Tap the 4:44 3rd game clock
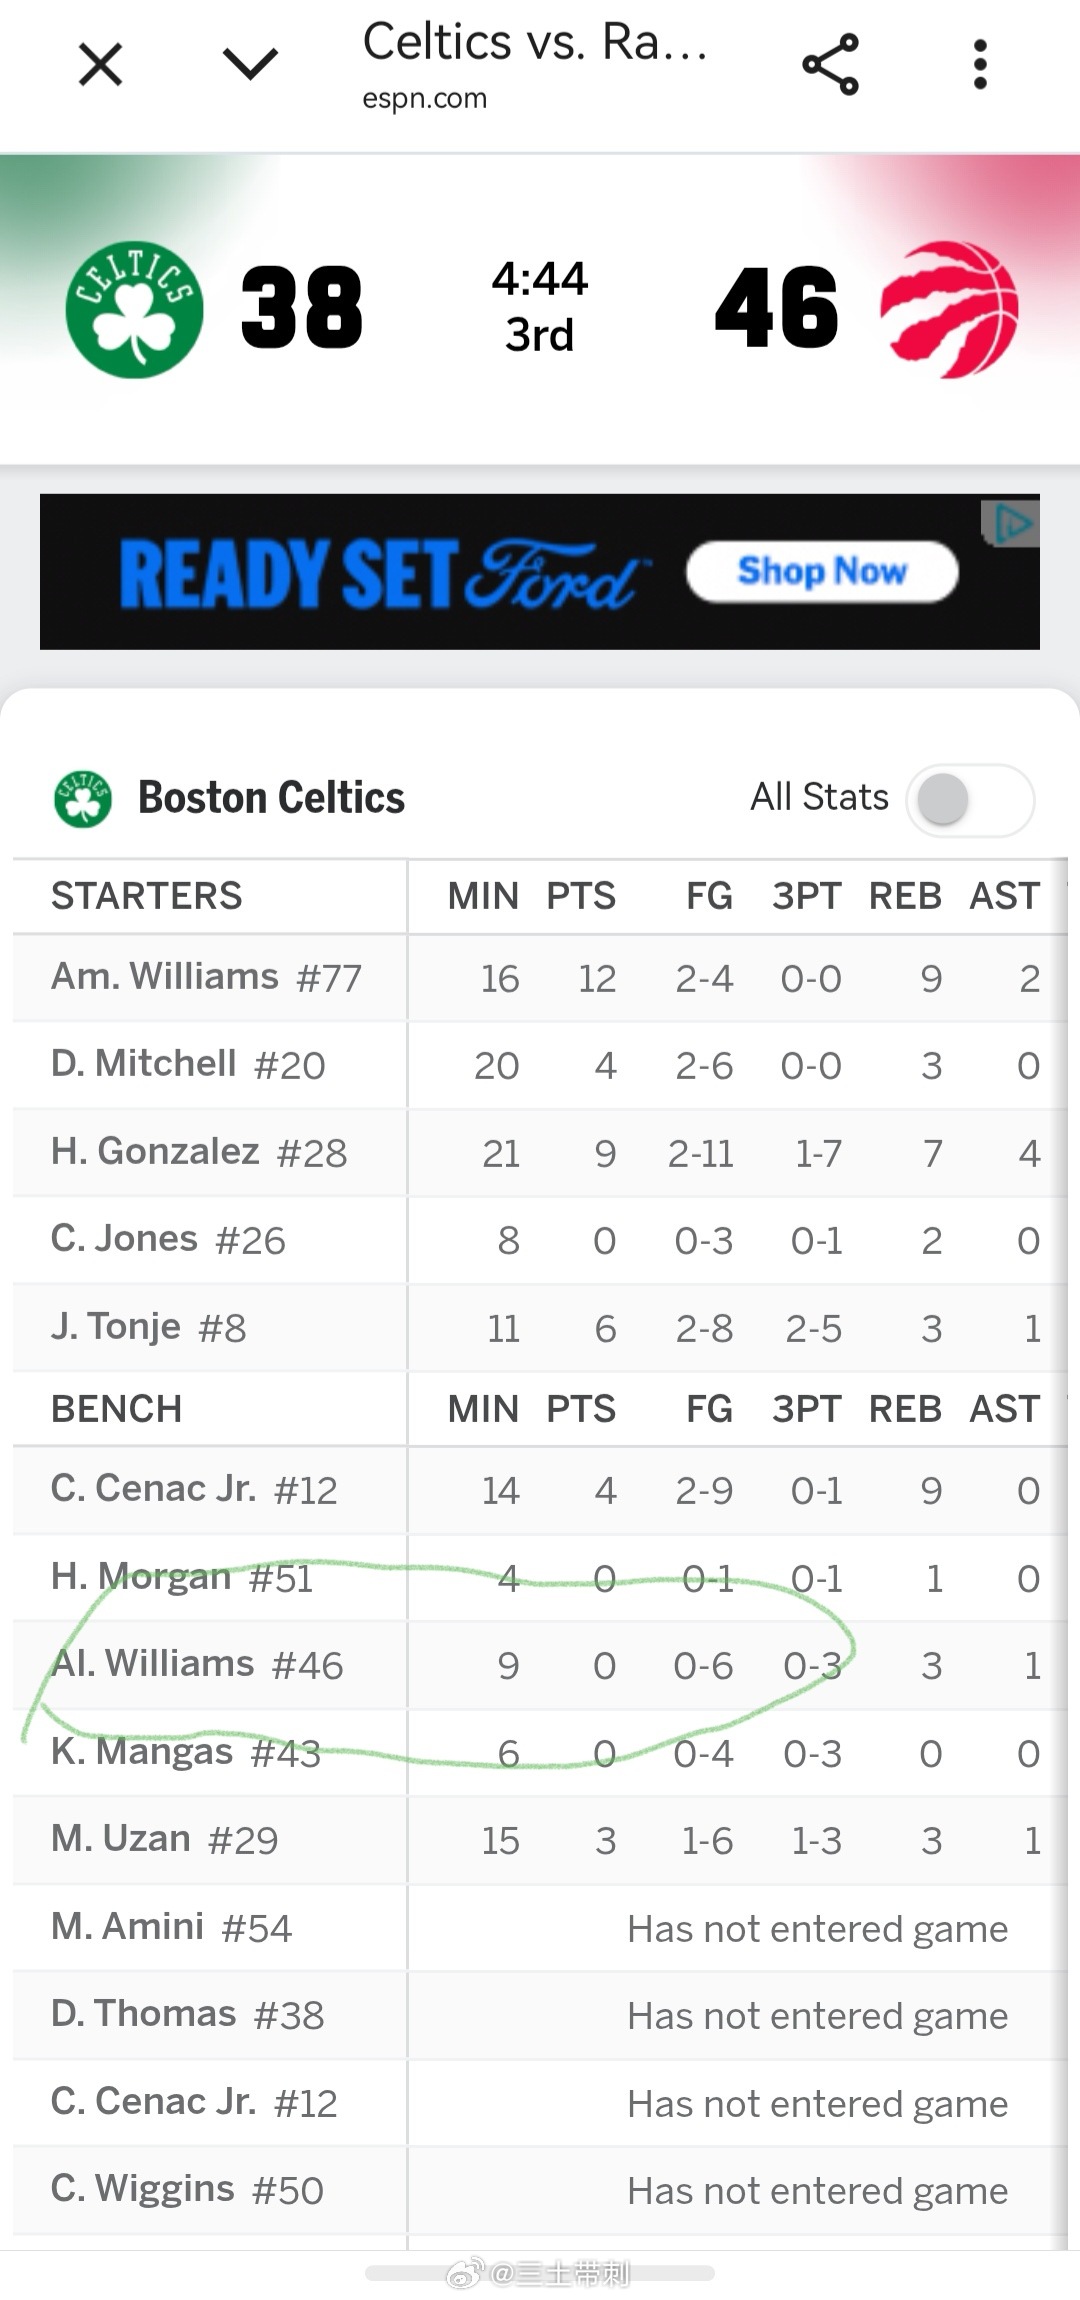The image size is (1080, 2300). point(539,307)
